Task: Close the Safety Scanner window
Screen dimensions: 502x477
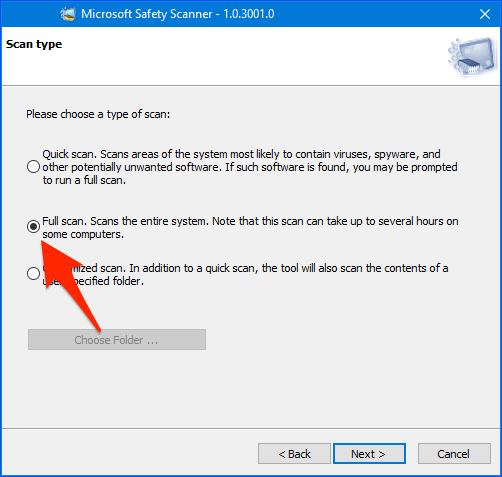Action: click(x=485, y=14)
